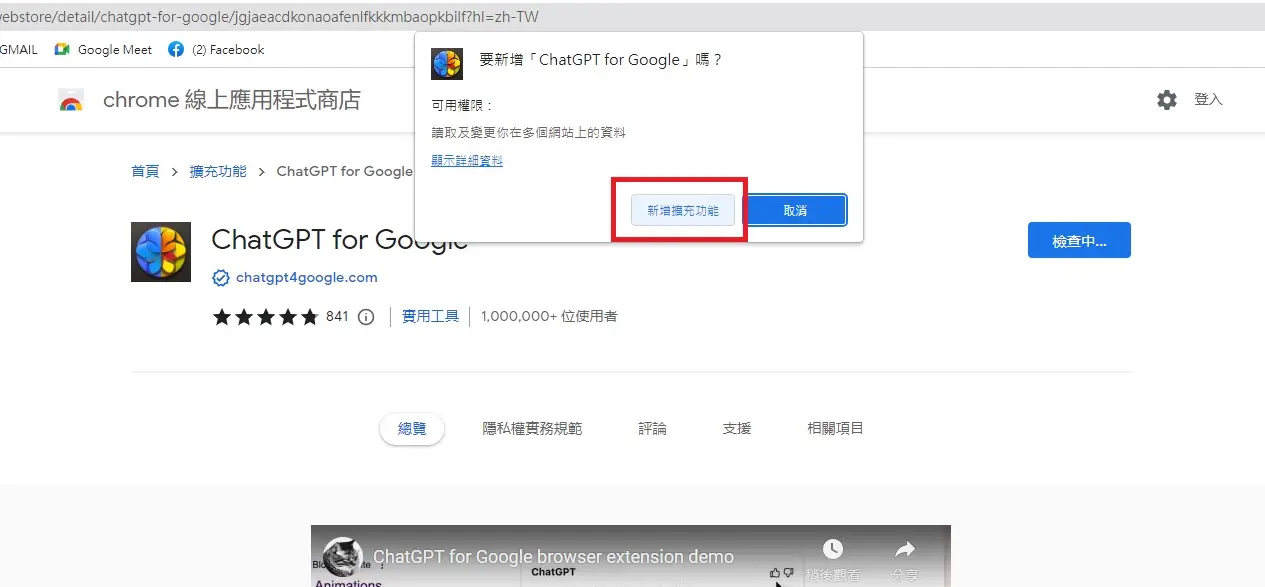Open the Facebook bookmark icon
Viewport: 1265px width, 587px height.
click(x=176, y=49)
